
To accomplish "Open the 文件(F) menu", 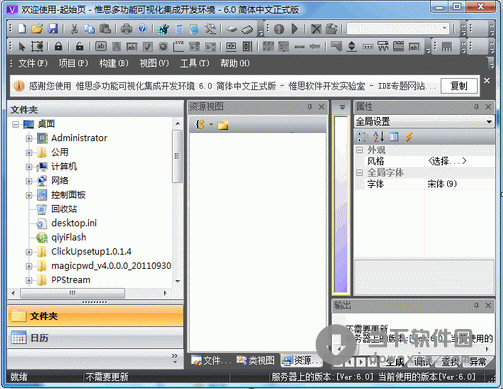I will (33, 63).
